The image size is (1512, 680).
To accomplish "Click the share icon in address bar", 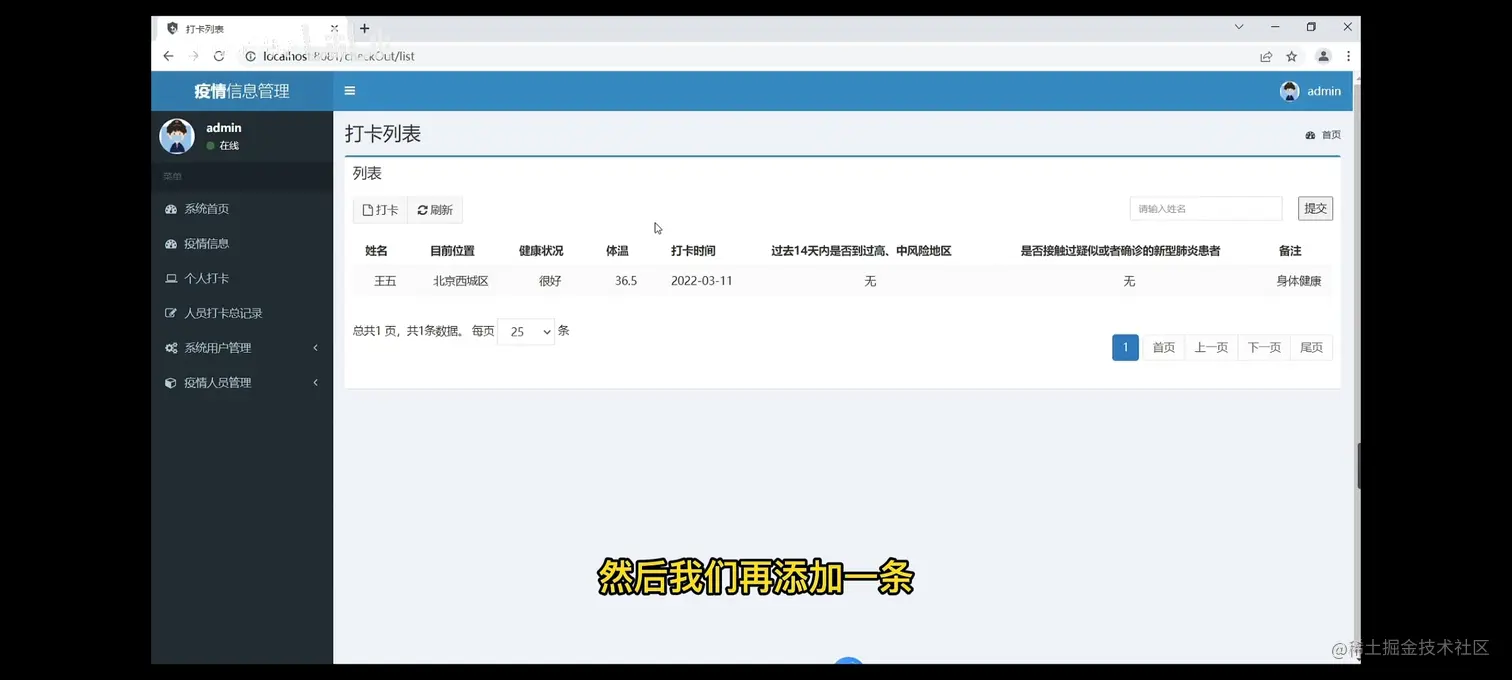I will [1266, 57].
